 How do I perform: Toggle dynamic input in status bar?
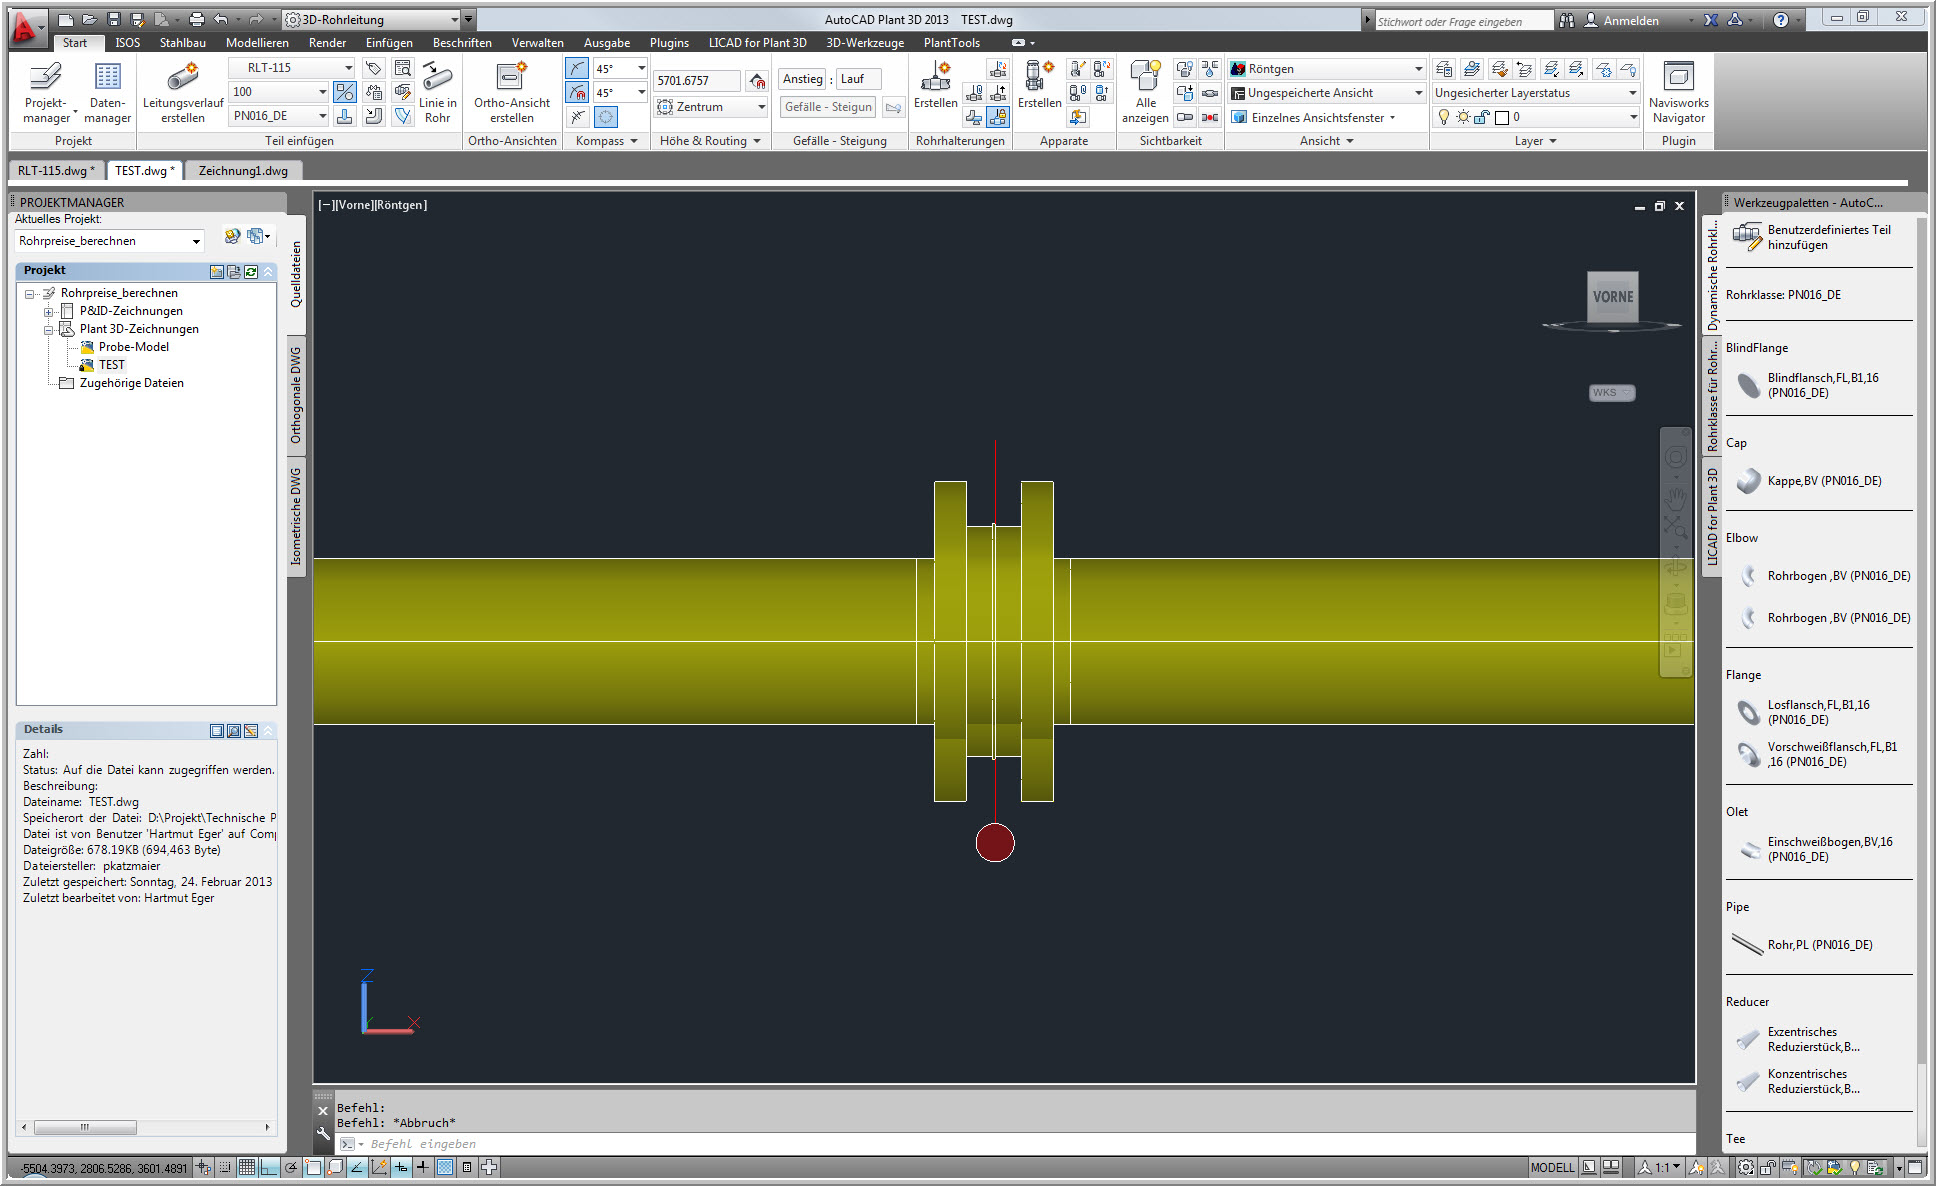401,1167
